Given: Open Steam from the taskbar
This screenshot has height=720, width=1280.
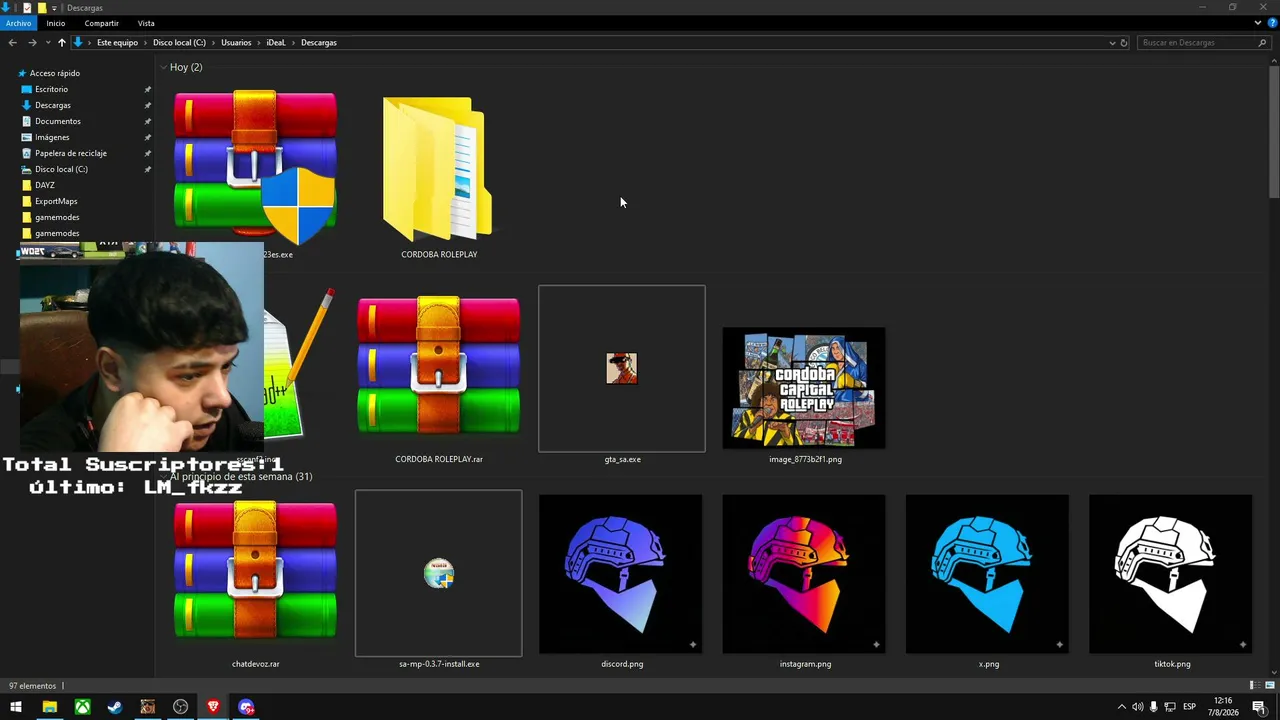Looking at the screenshot, I should pos(115,707).
